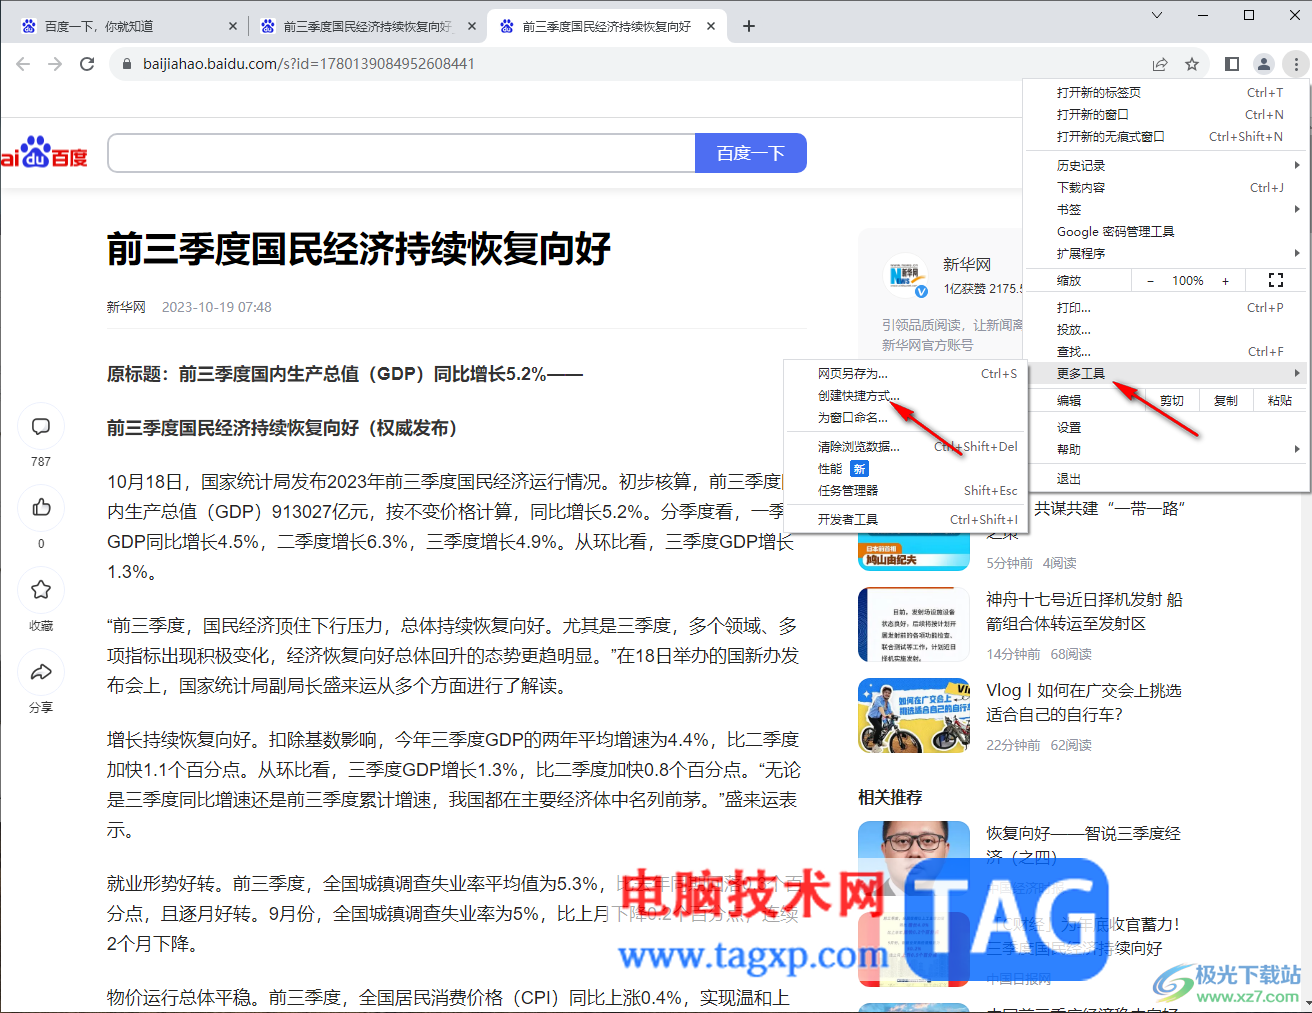
Task: Close the active 前三季度国民经济 tab
Action: (x=711, y=26)
